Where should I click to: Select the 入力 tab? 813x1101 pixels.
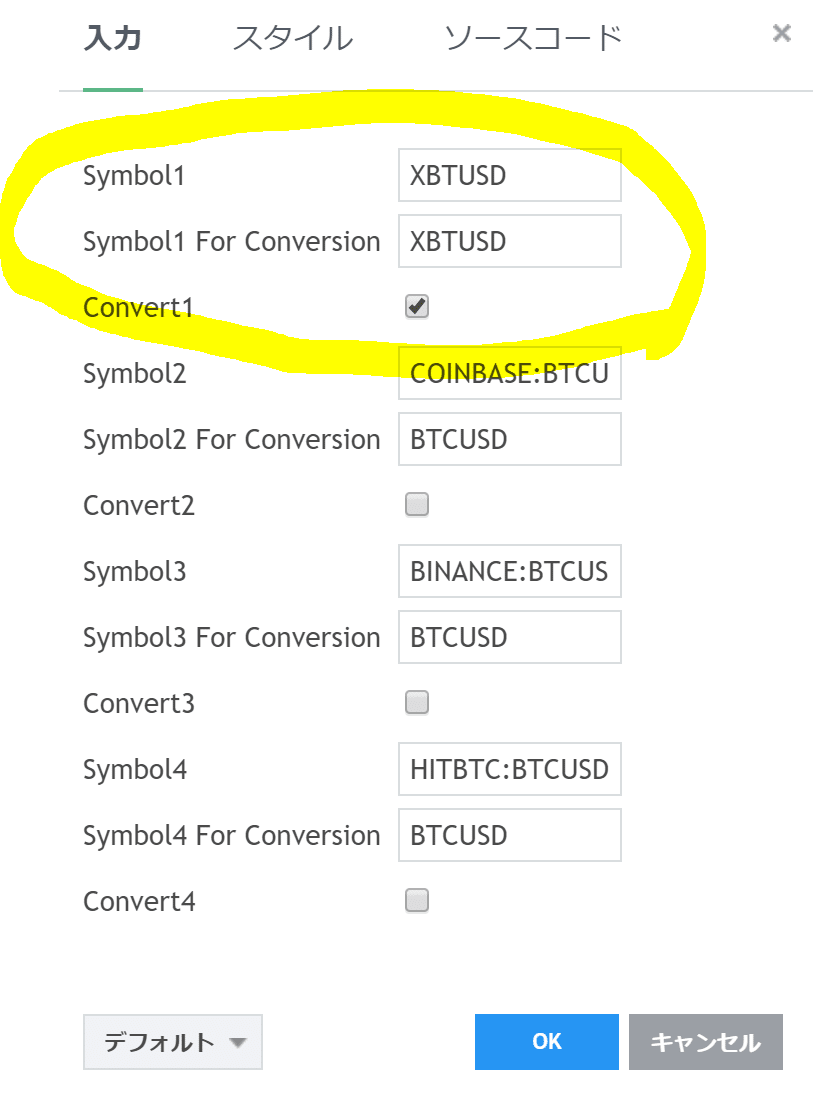click(x=112, y=39)
